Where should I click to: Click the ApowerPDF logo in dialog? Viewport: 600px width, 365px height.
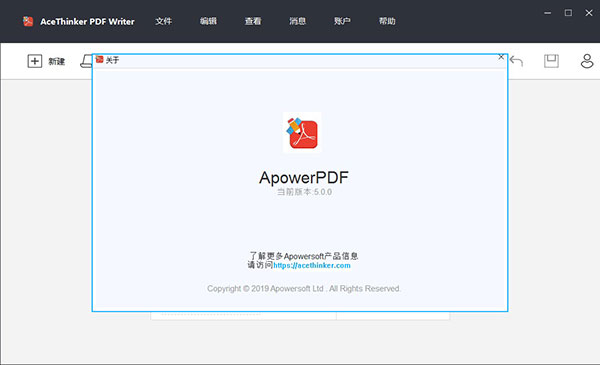(302, 133)
